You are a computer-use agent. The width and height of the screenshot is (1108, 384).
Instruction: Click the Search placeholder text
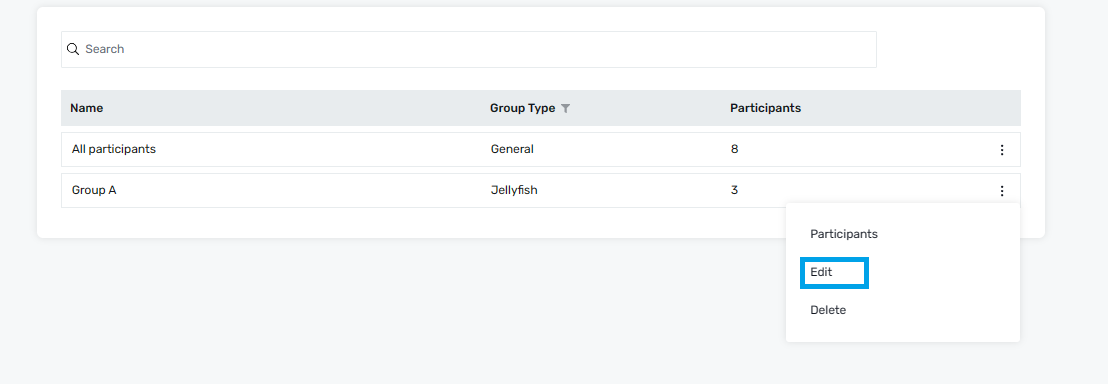point(105,49)
